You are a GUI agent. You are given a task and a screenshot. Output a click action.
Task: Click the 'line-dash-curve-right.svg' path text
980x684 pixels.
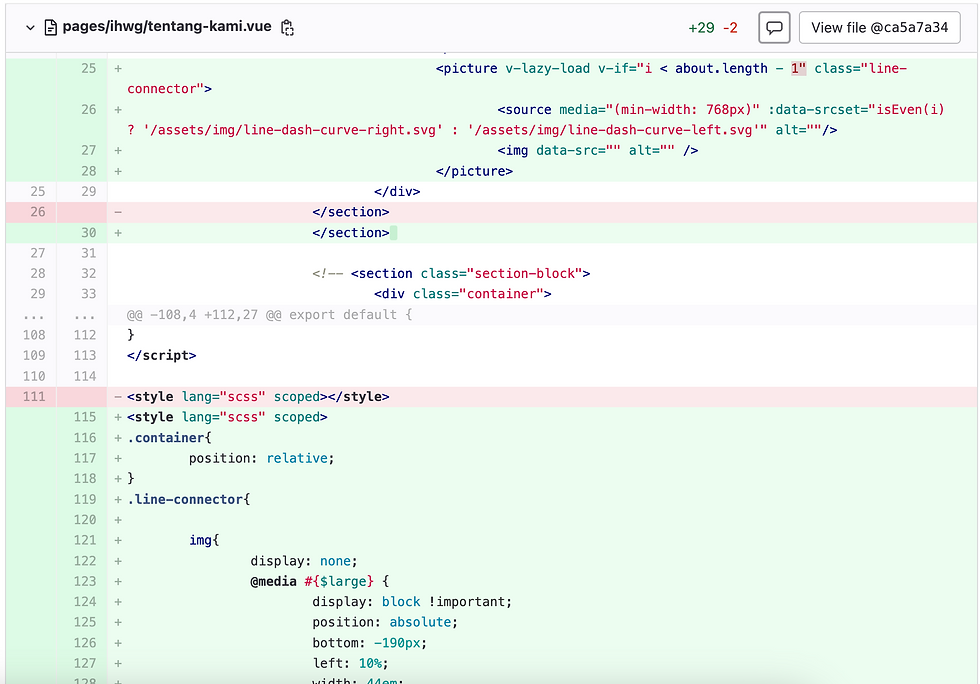(x=339, y=130)
